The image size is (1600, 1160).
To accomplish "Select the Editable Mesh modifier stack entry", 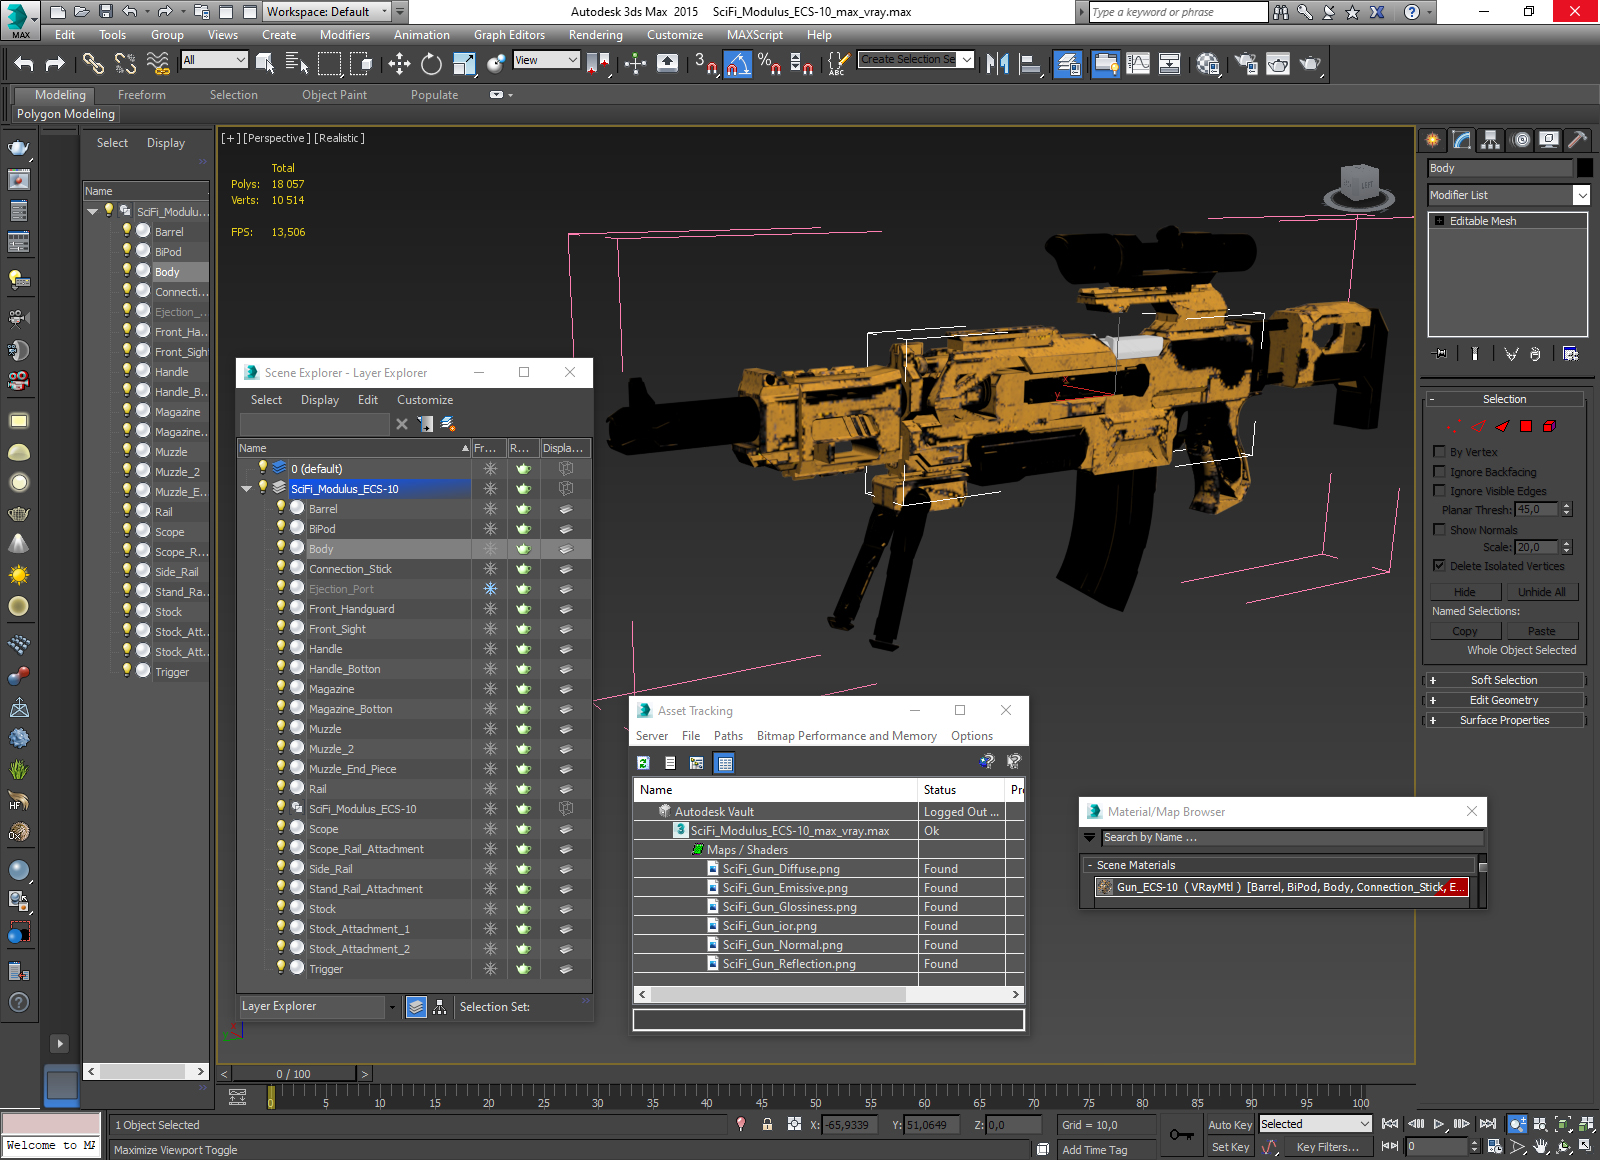I will 1507,221.
